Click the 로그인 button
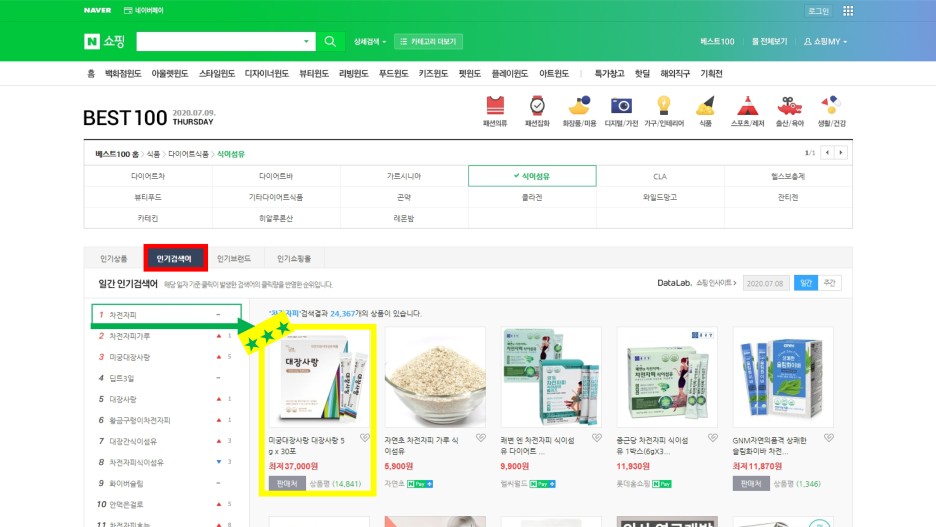Image resolution: width=936 pixels, height=527 pixels. click(x=818, y=11)
